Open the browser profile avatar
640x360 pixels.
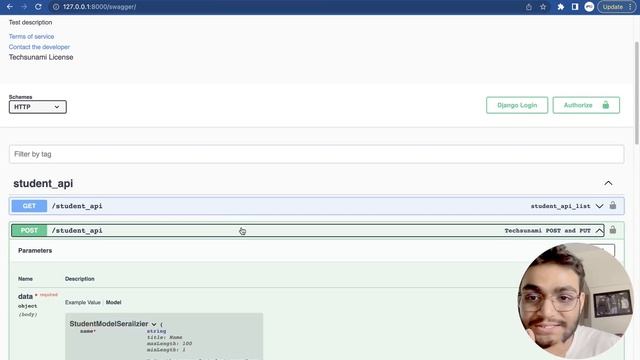click(589, 7)
